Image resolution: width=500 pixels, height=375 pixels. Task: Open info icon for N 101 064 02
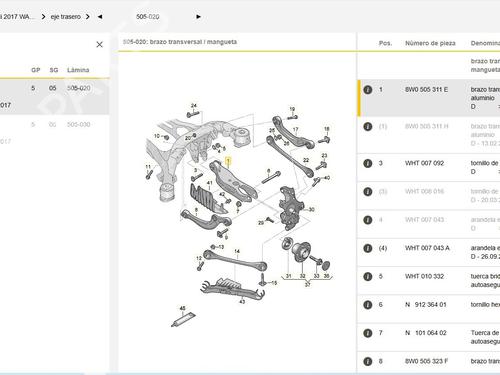[x=368, y=333]
